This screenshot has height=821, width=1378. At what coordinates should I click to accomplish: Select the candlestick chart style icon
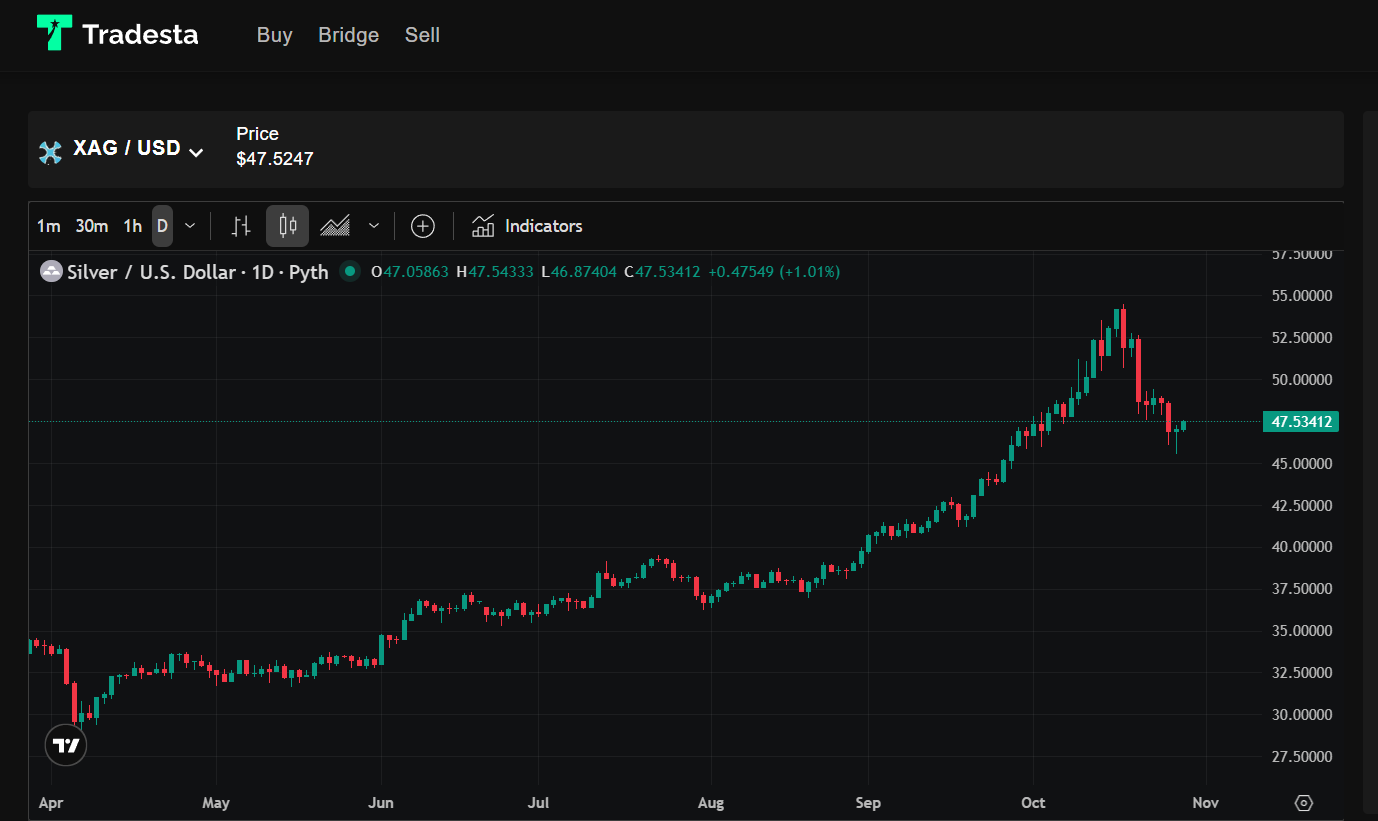288,226
